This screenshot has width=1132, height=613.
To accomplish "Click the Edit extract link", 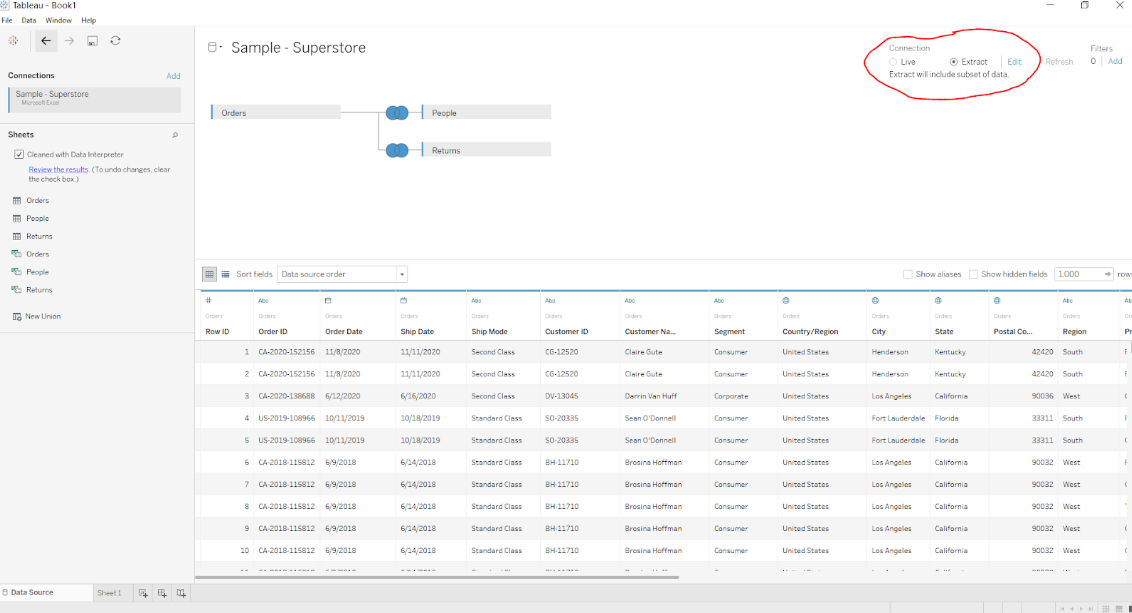I will tap(1014, 62).
